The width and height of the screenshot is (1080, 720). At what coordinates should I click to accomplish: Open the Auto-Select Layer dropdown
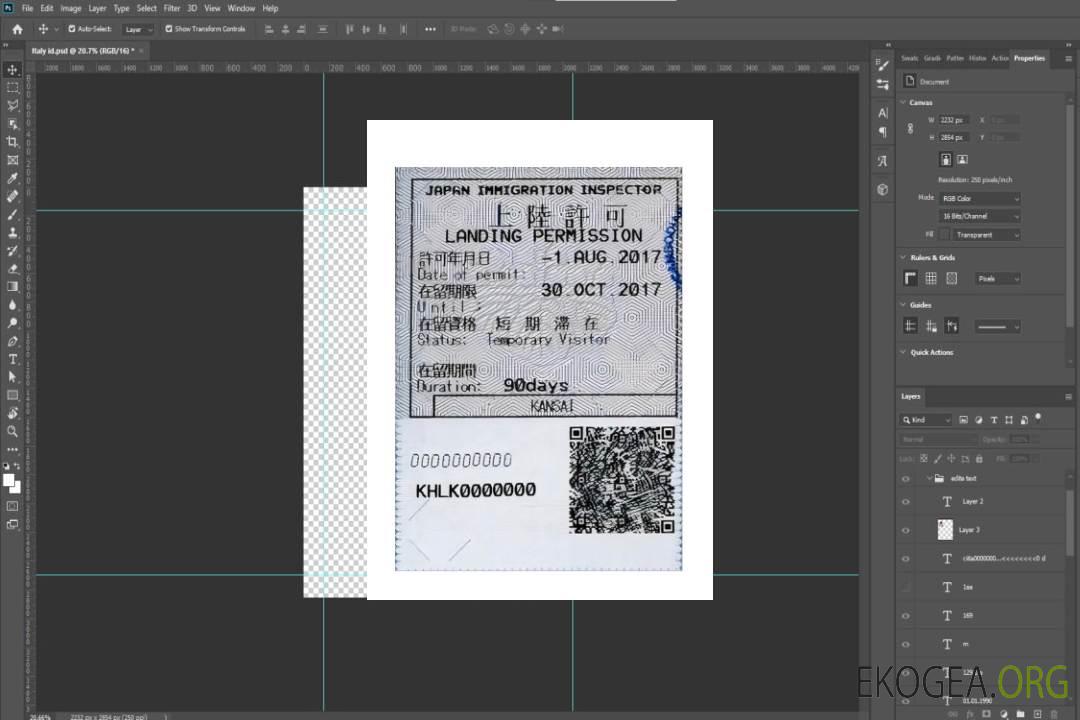138,29
